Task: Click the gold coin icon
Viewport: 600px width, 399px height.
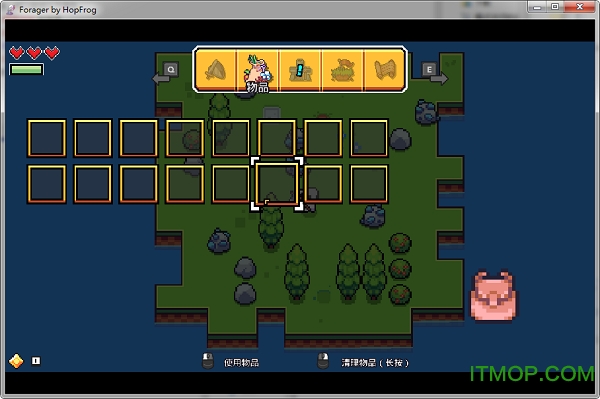Action: coord(16,361)
